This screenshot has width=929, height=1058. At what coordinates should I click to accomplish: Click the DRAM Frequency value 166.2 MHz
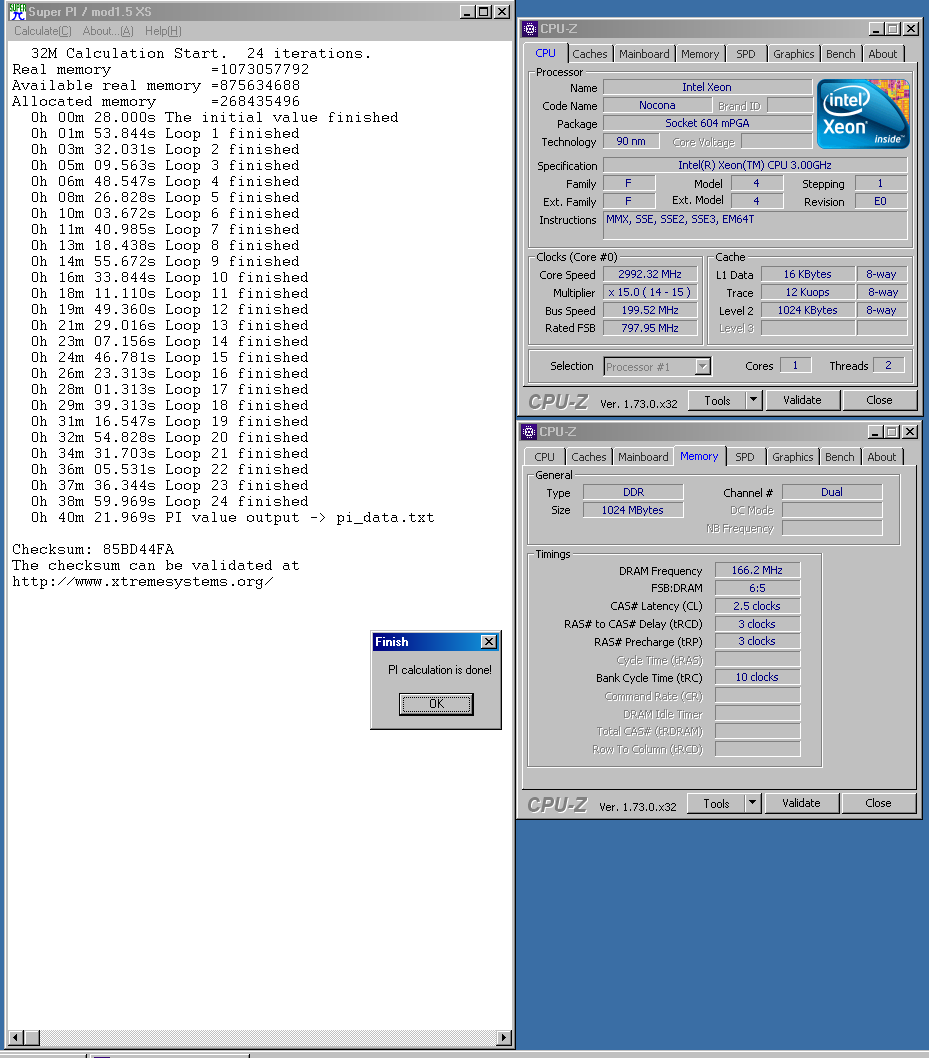(x=757, y=570)
